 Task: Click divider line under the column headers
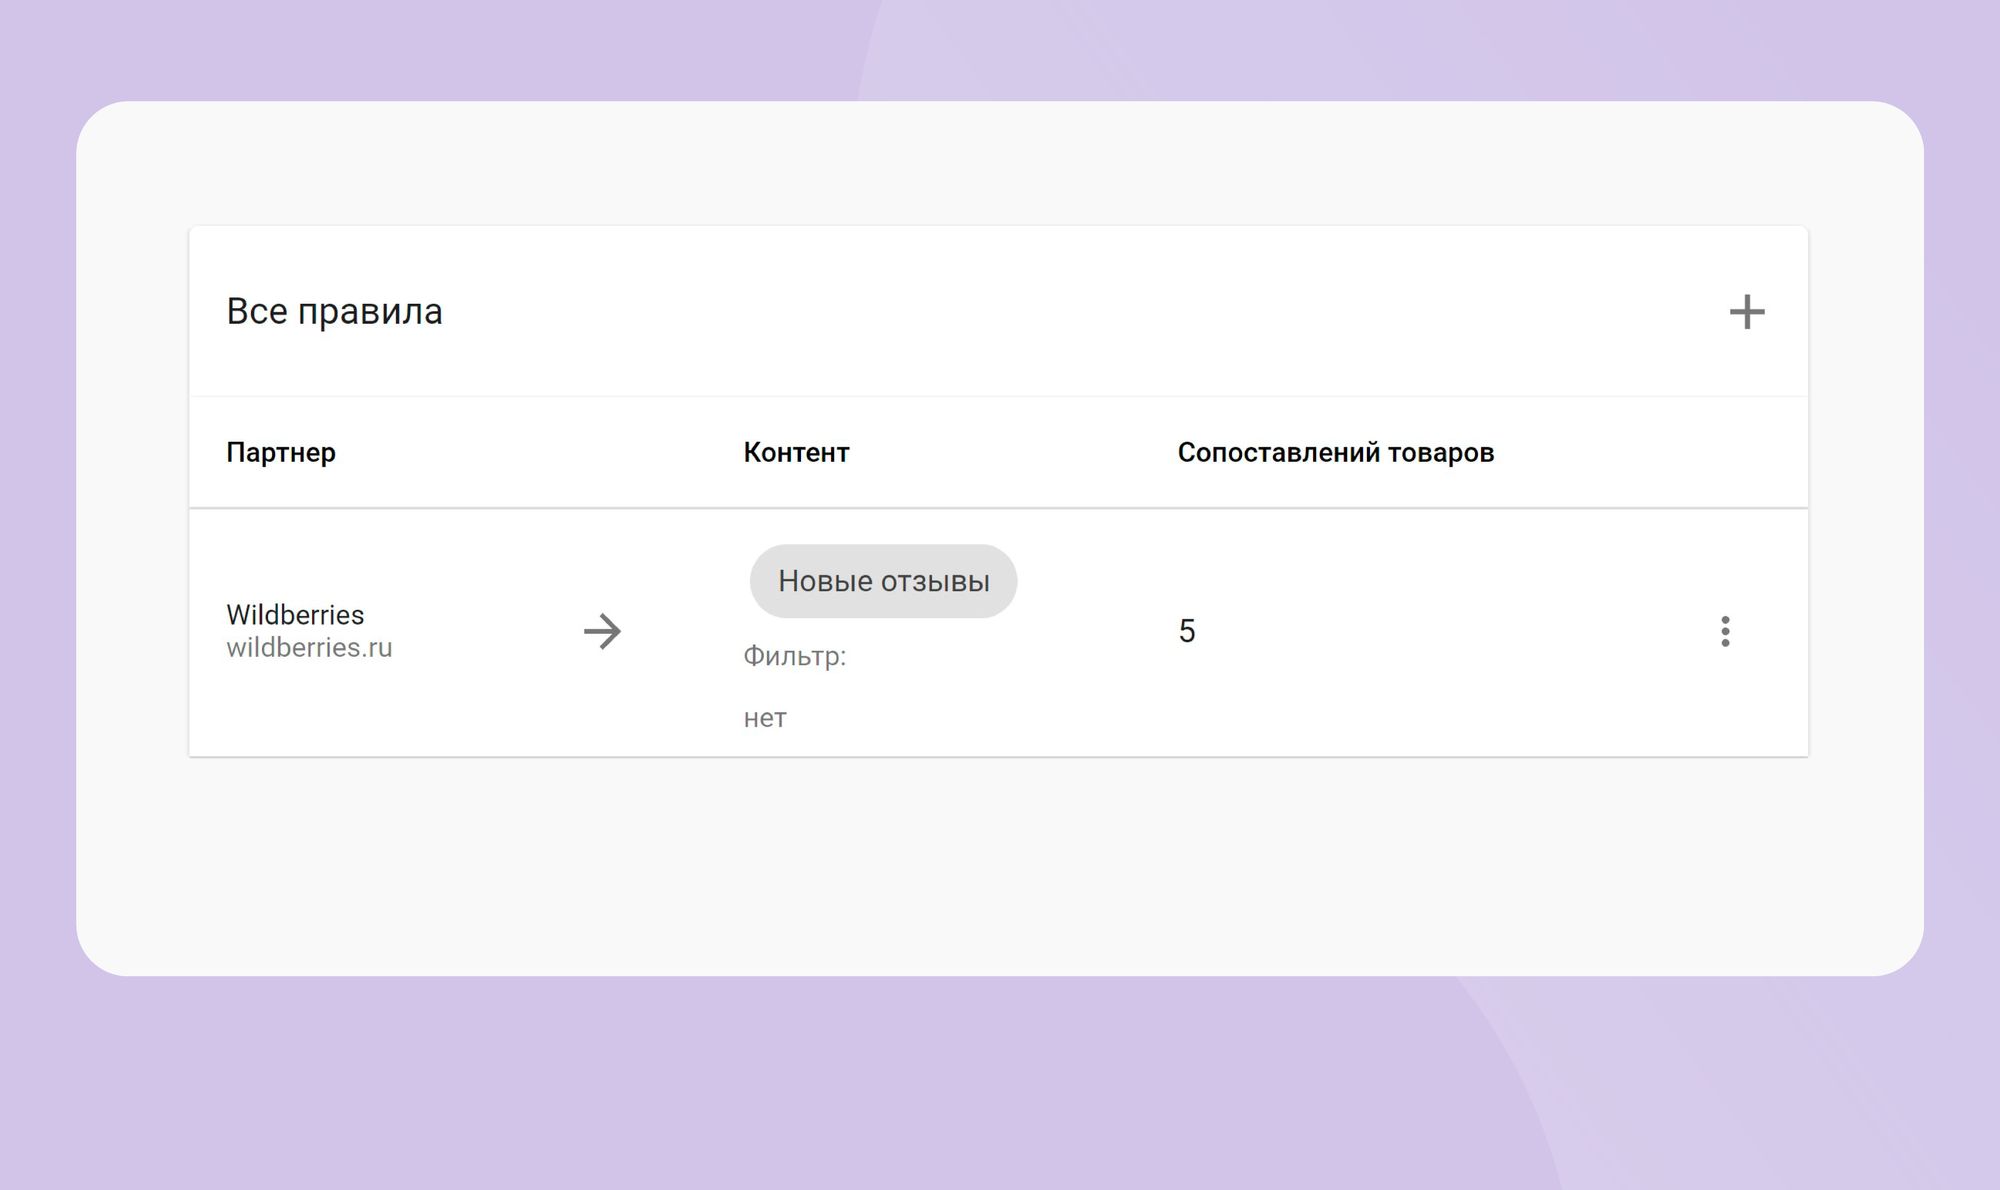pyautogui.click(x=1000, y=508)
